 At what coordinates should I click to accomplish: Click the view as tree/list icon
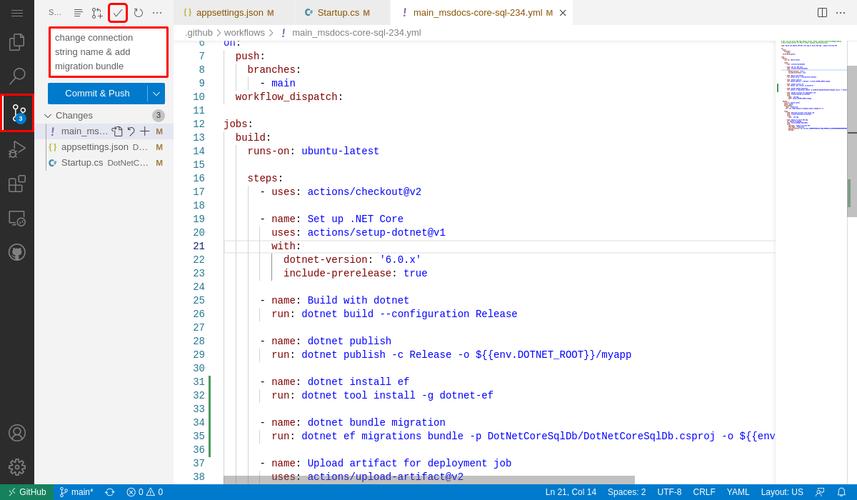78,13
